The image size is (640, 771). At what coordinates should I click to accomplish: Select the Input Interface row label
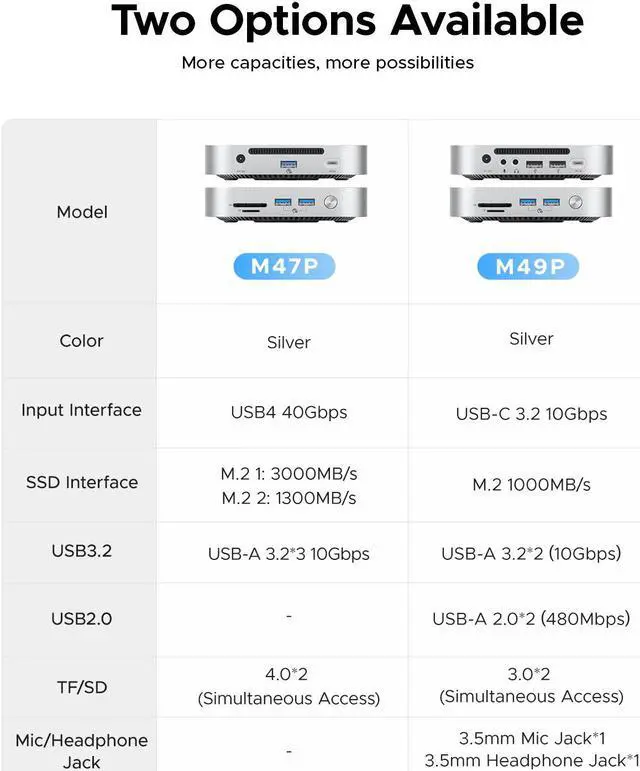tap(82, 410)
